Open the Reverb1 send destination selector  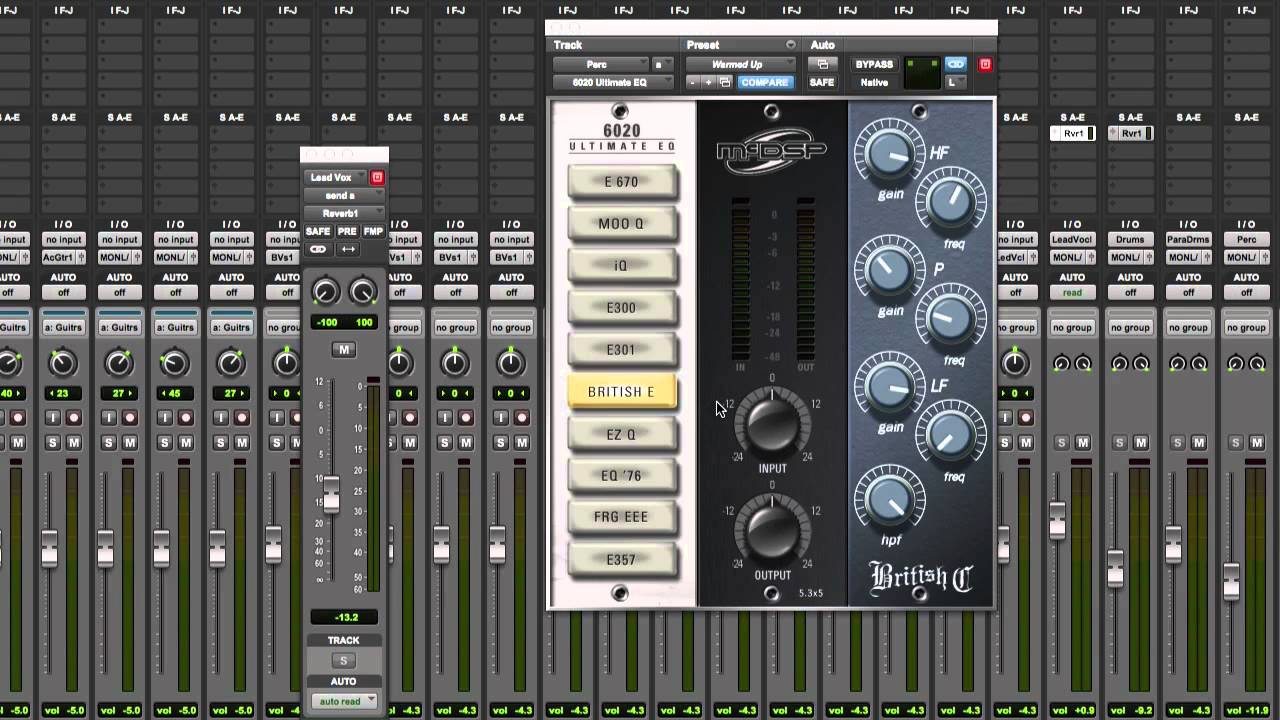pyautogui.click(x=344, y=213)
